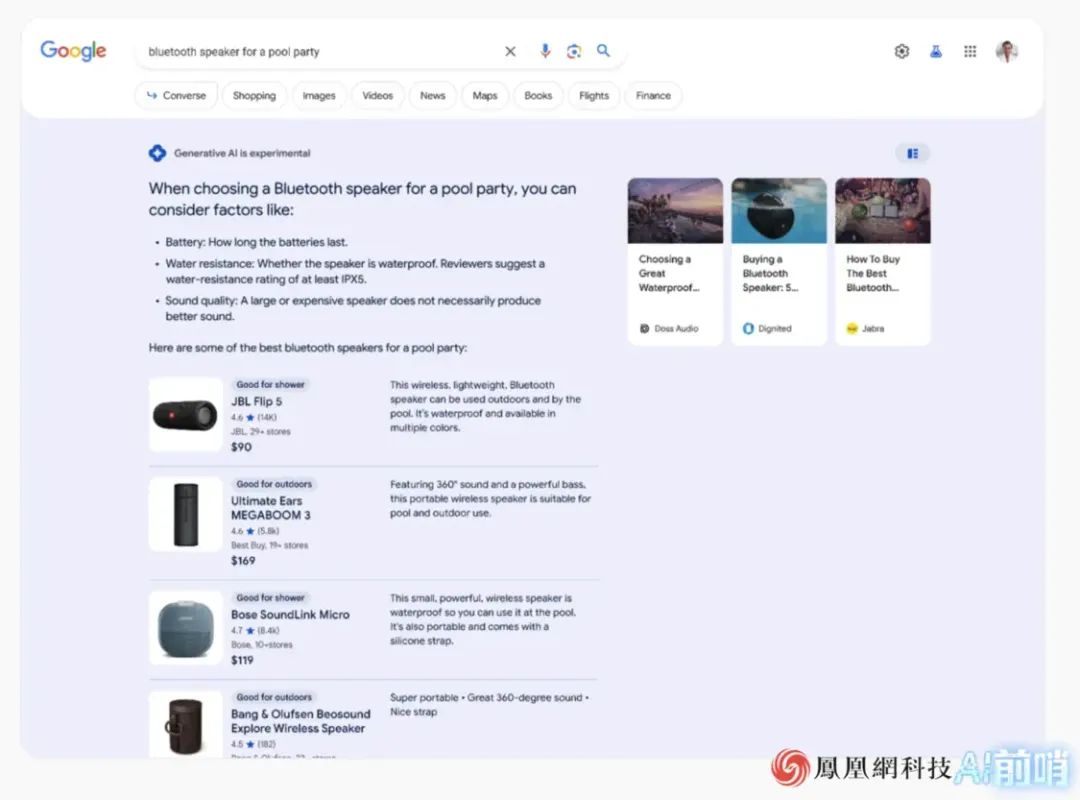The height and width of the screenshot is (800, 1080).
Task: Open Ultimate Ears MEGABOOM 3 listing
Action: coord(270,508)
